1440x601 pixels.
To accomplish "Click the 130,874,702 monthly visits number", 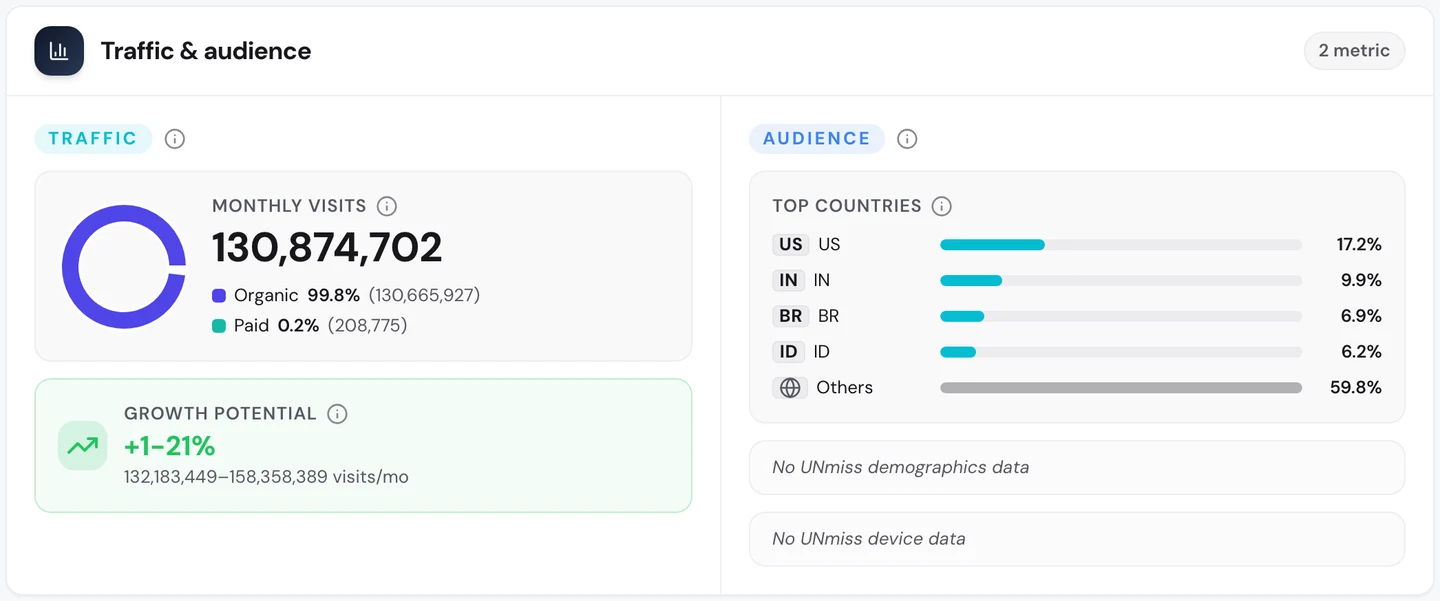I will pyautogui.click(x=327, y=248).
